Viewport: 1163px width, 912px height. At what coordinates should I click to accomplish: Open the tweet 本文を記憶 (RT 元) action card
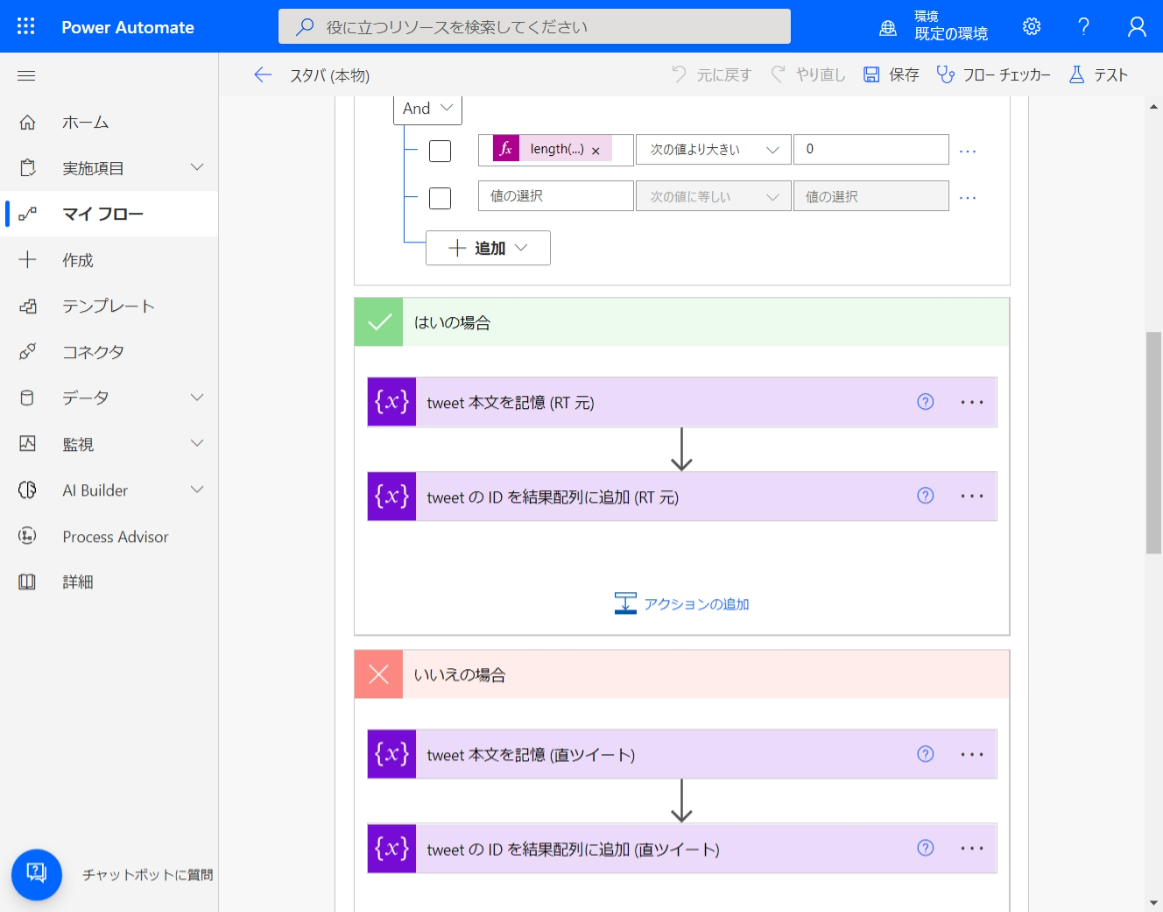682,402
